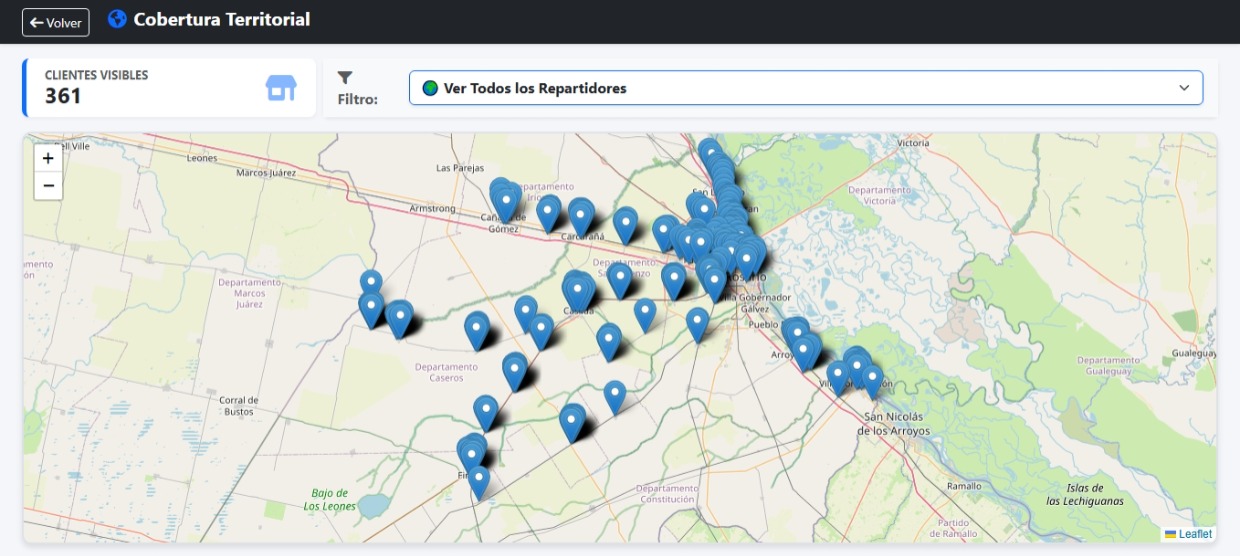The height and width of the screenshot is (556, 1240).
Task: Click the funnel filter icon above Filtro
Action: tap(345, 77)
